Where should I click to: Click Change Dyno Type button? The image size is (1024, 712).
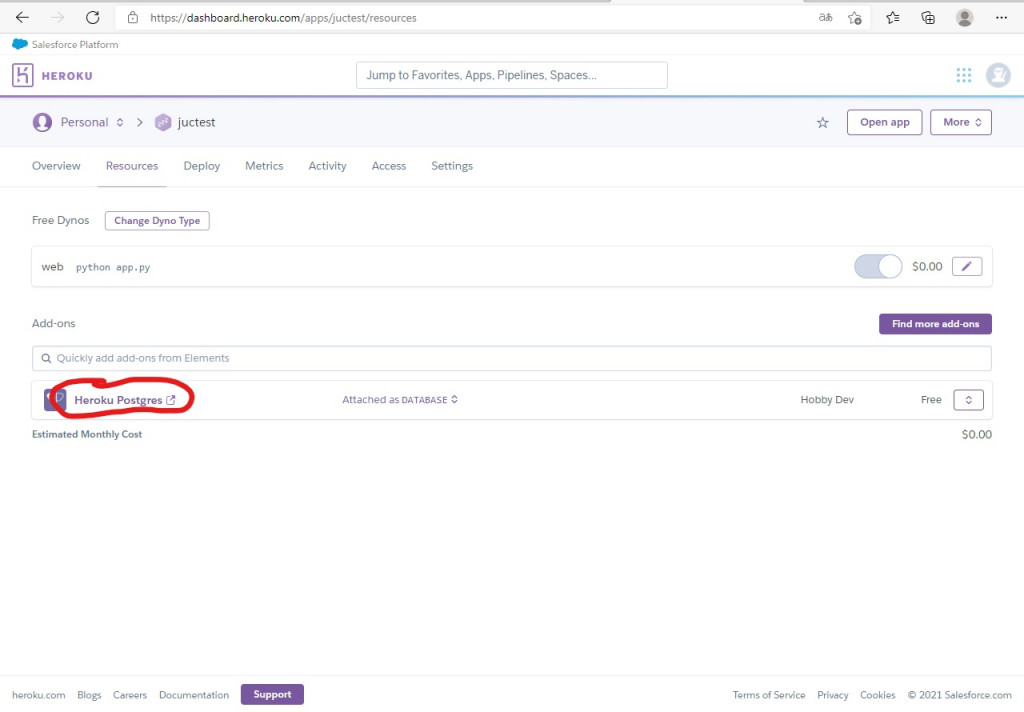pyautogui.click(x=157, y=221)
